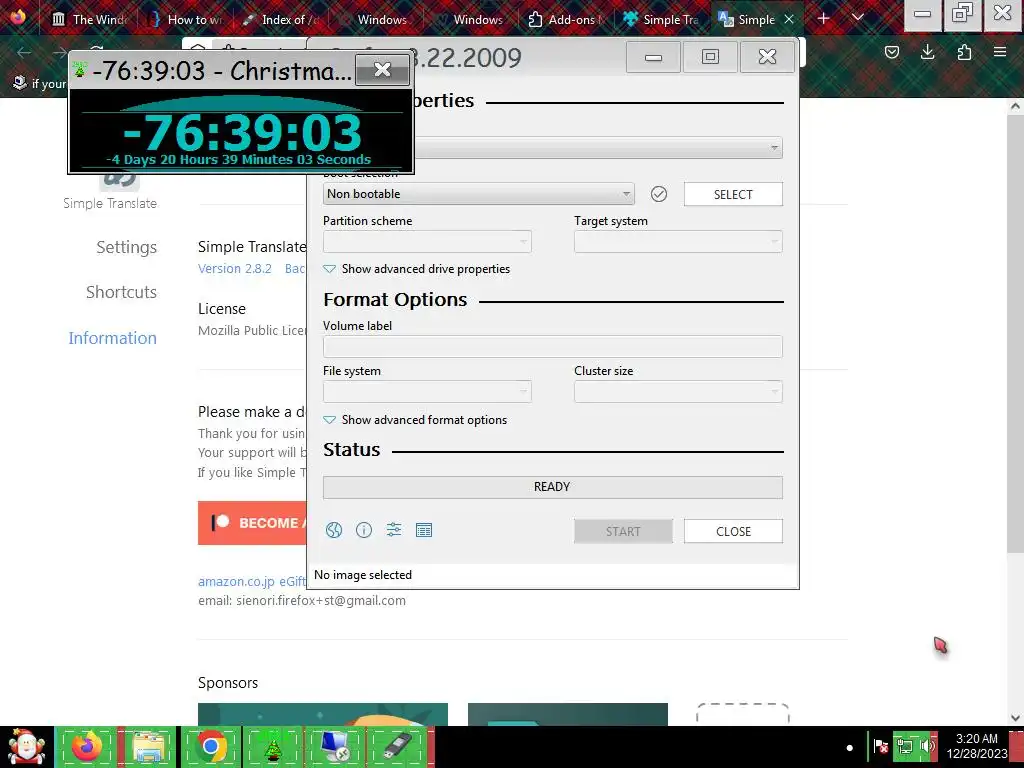The width and height of the screenshot is (1024, 768).
Task: List all Firefox tabs with chevron
Action: pyautogui.click(x=858, y=18)
